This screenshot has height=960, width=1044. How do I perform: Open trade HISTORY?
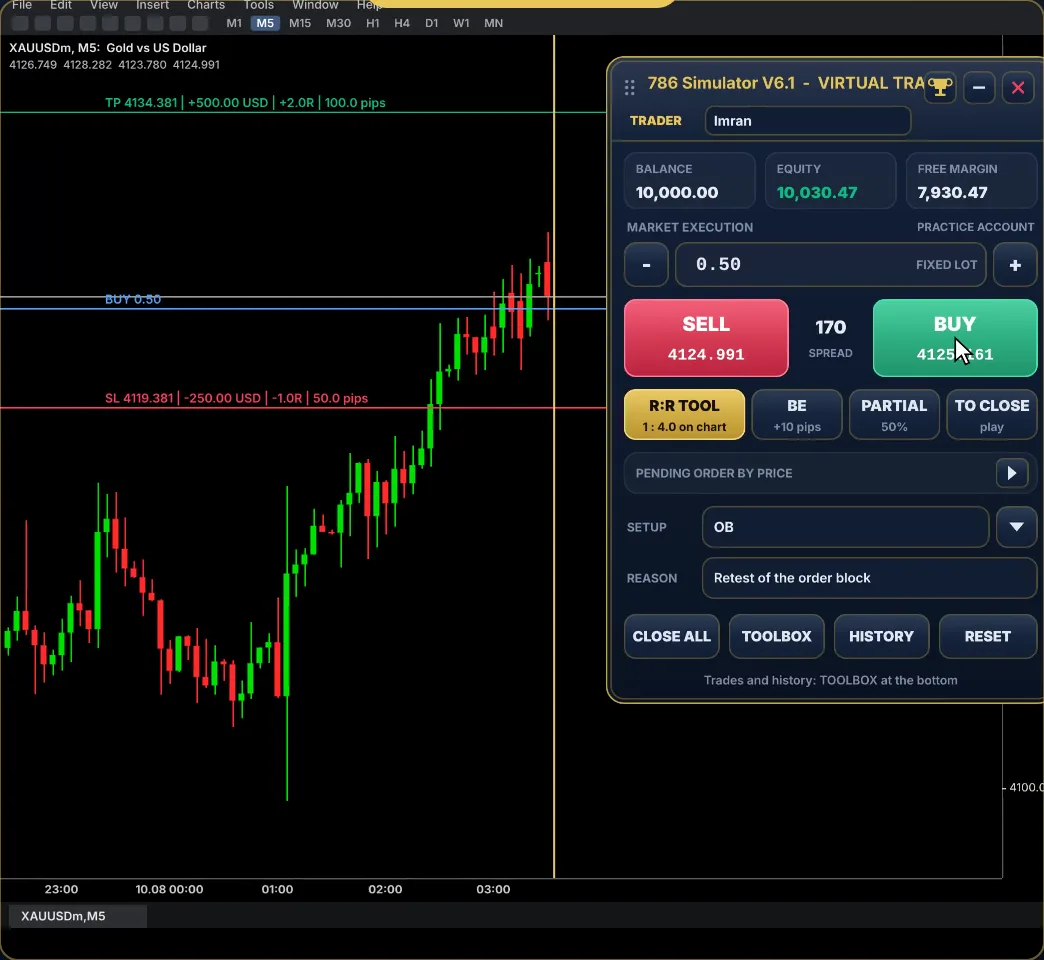881,636
